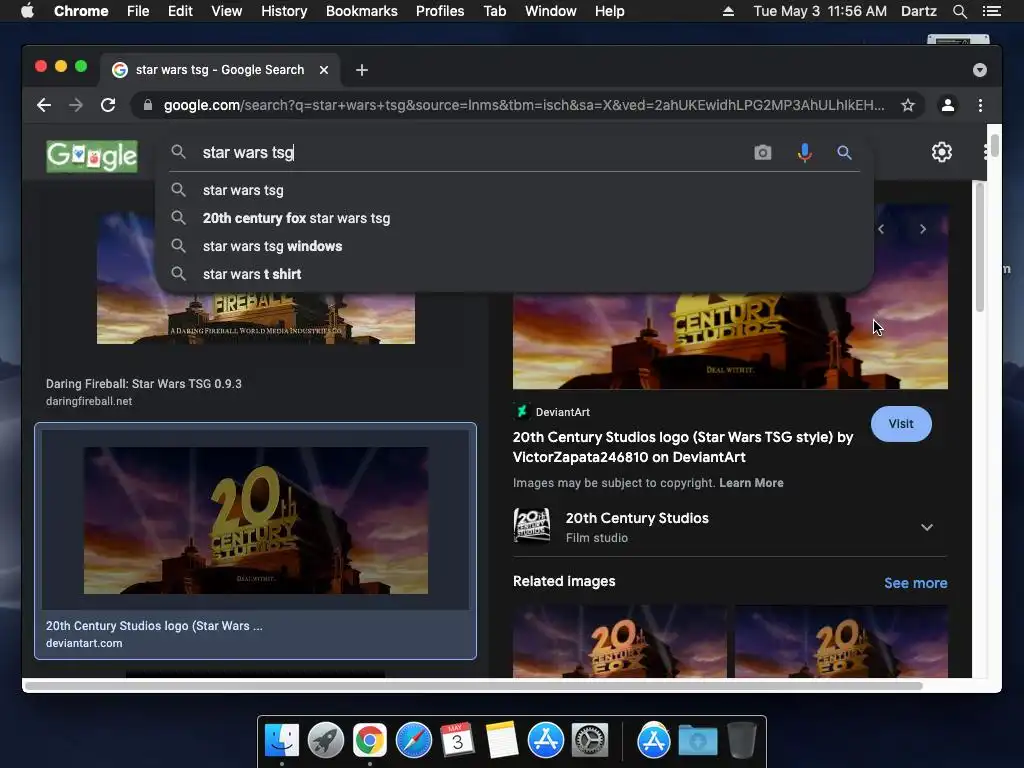
Task: Click inside the 'star wars tsg' search box
Action: [470, 152]
